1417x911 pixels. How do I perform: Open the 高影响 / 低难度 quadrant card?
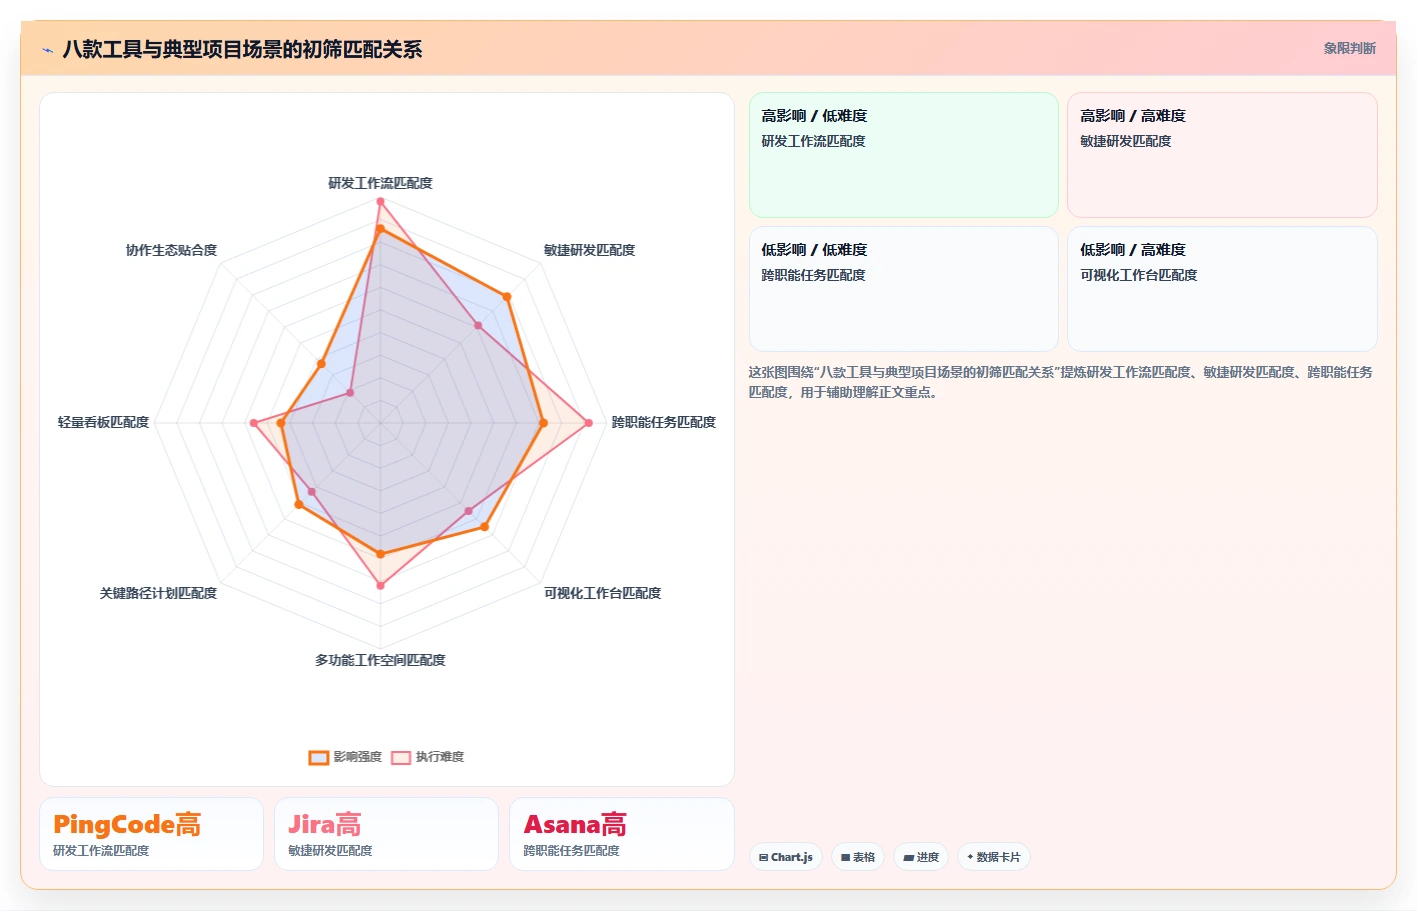point(904,155)
